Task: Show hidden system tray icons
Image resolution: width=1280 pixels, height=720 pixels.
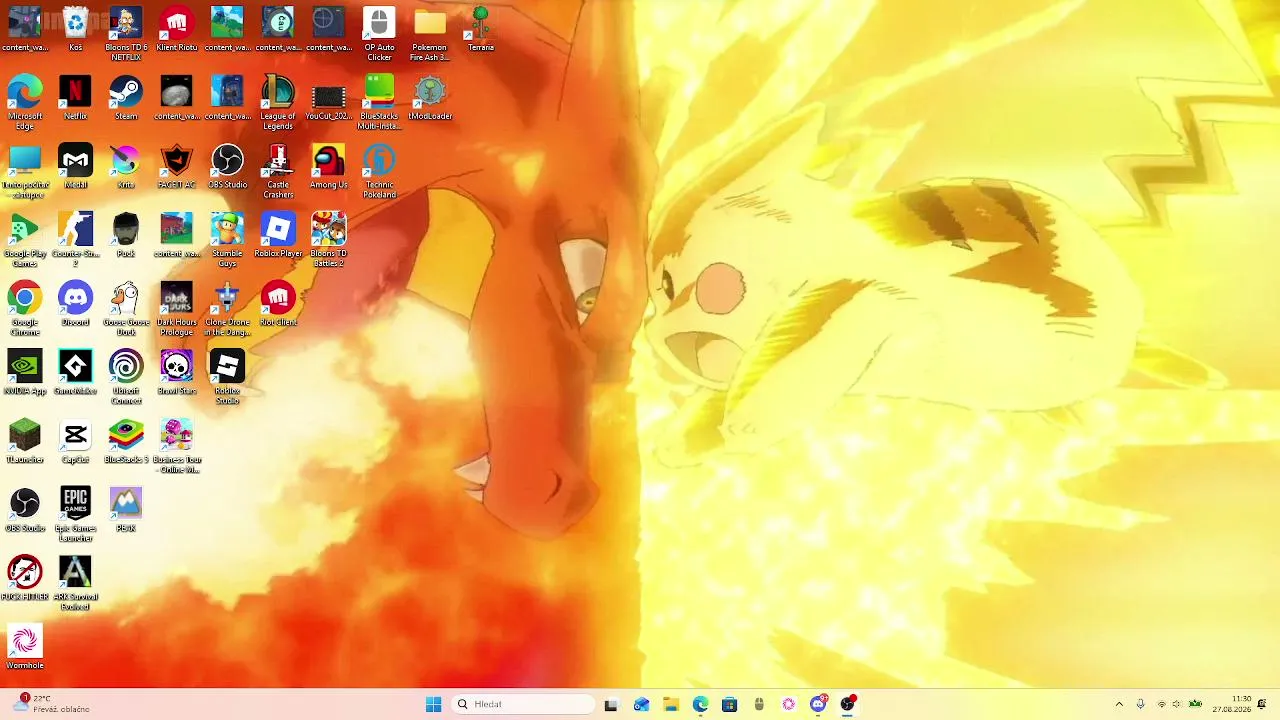Action: point(1119,705)
